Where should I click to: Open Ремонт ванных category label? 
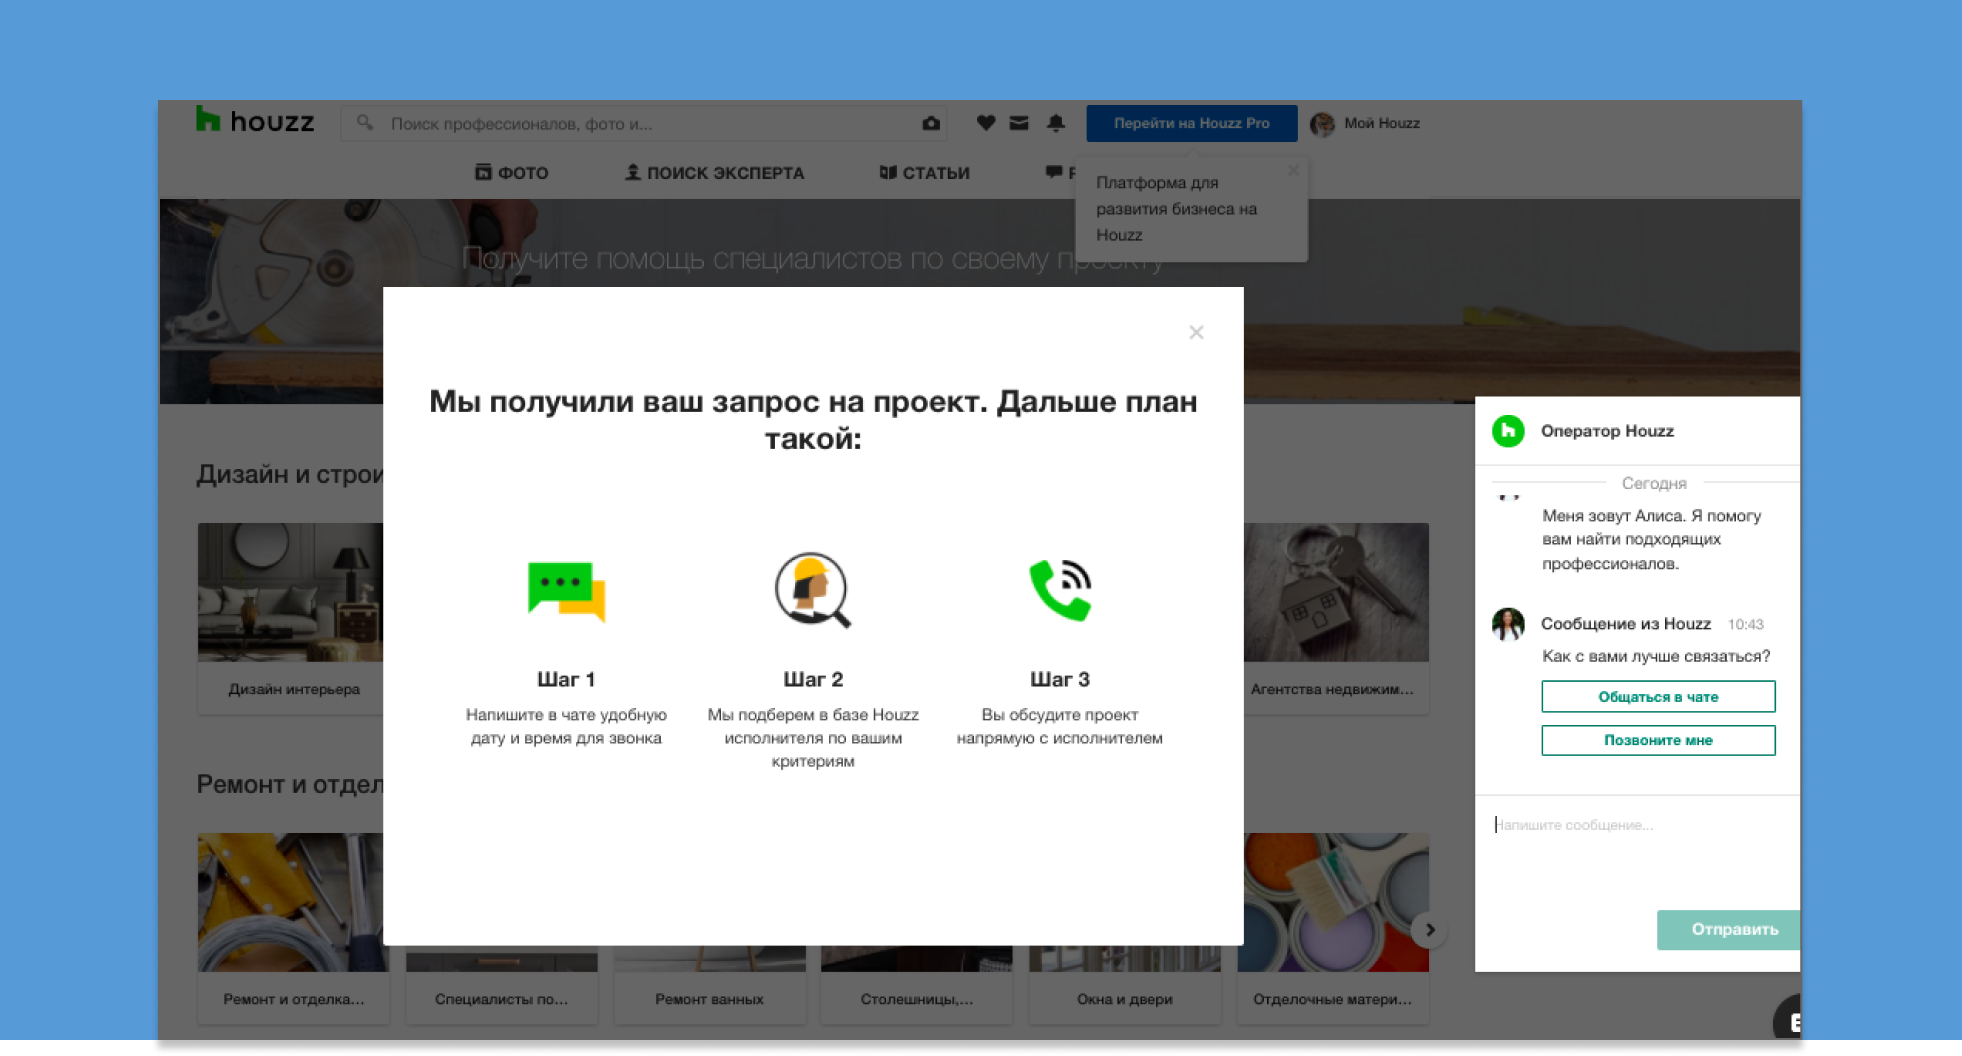click(709, 999)
